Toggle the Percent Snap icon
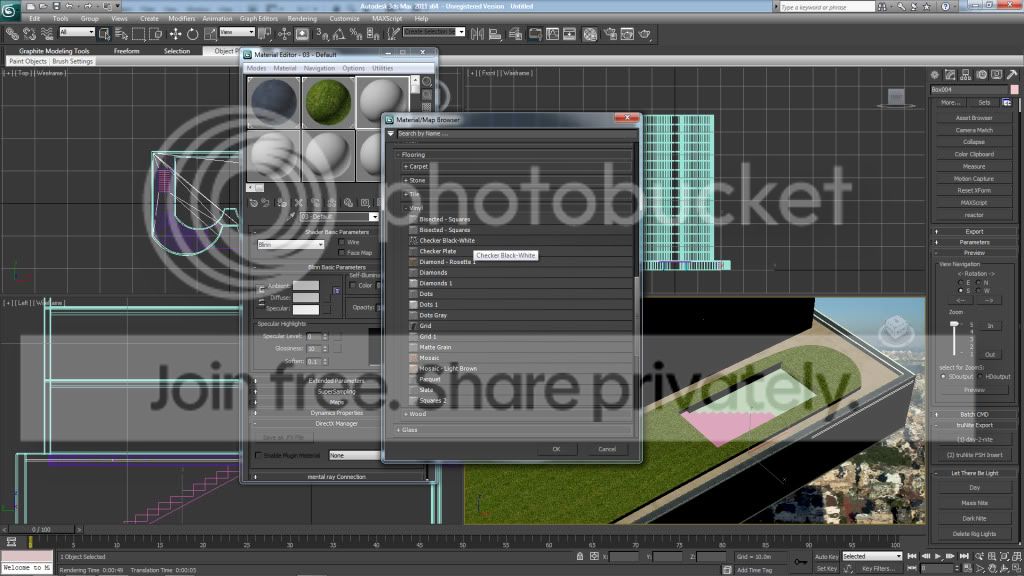Screen dimensions: 1024x576 point(356,34)
